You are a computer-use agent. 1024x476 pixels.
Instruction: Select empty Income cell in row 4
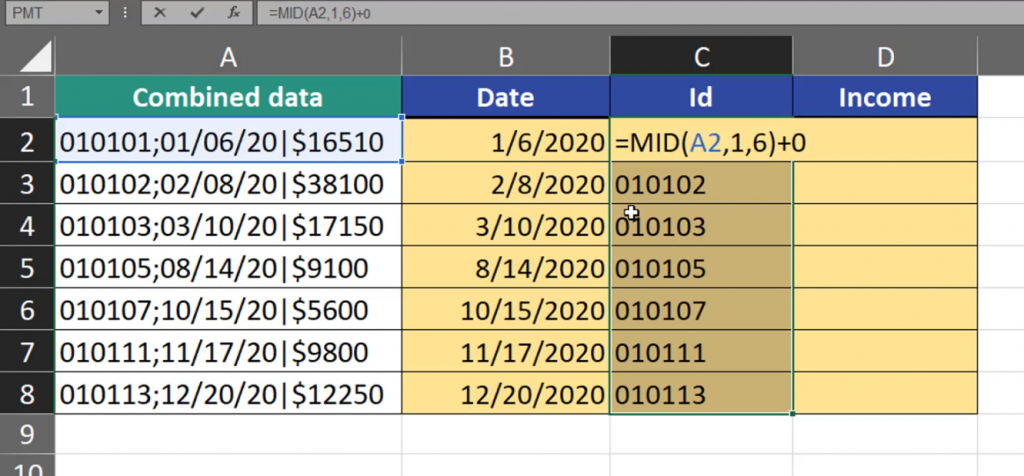pos(884,227)
